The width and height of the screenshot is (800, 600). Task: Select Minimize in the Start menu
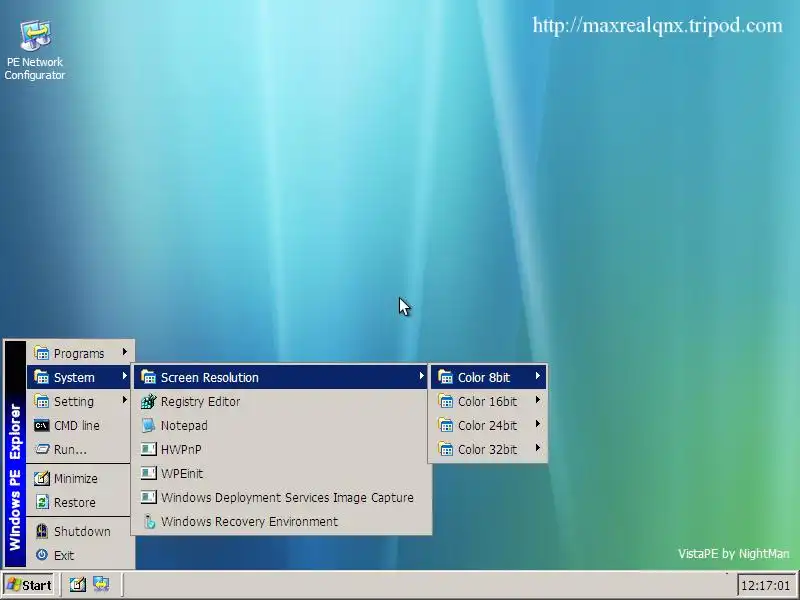coord(80,478)
